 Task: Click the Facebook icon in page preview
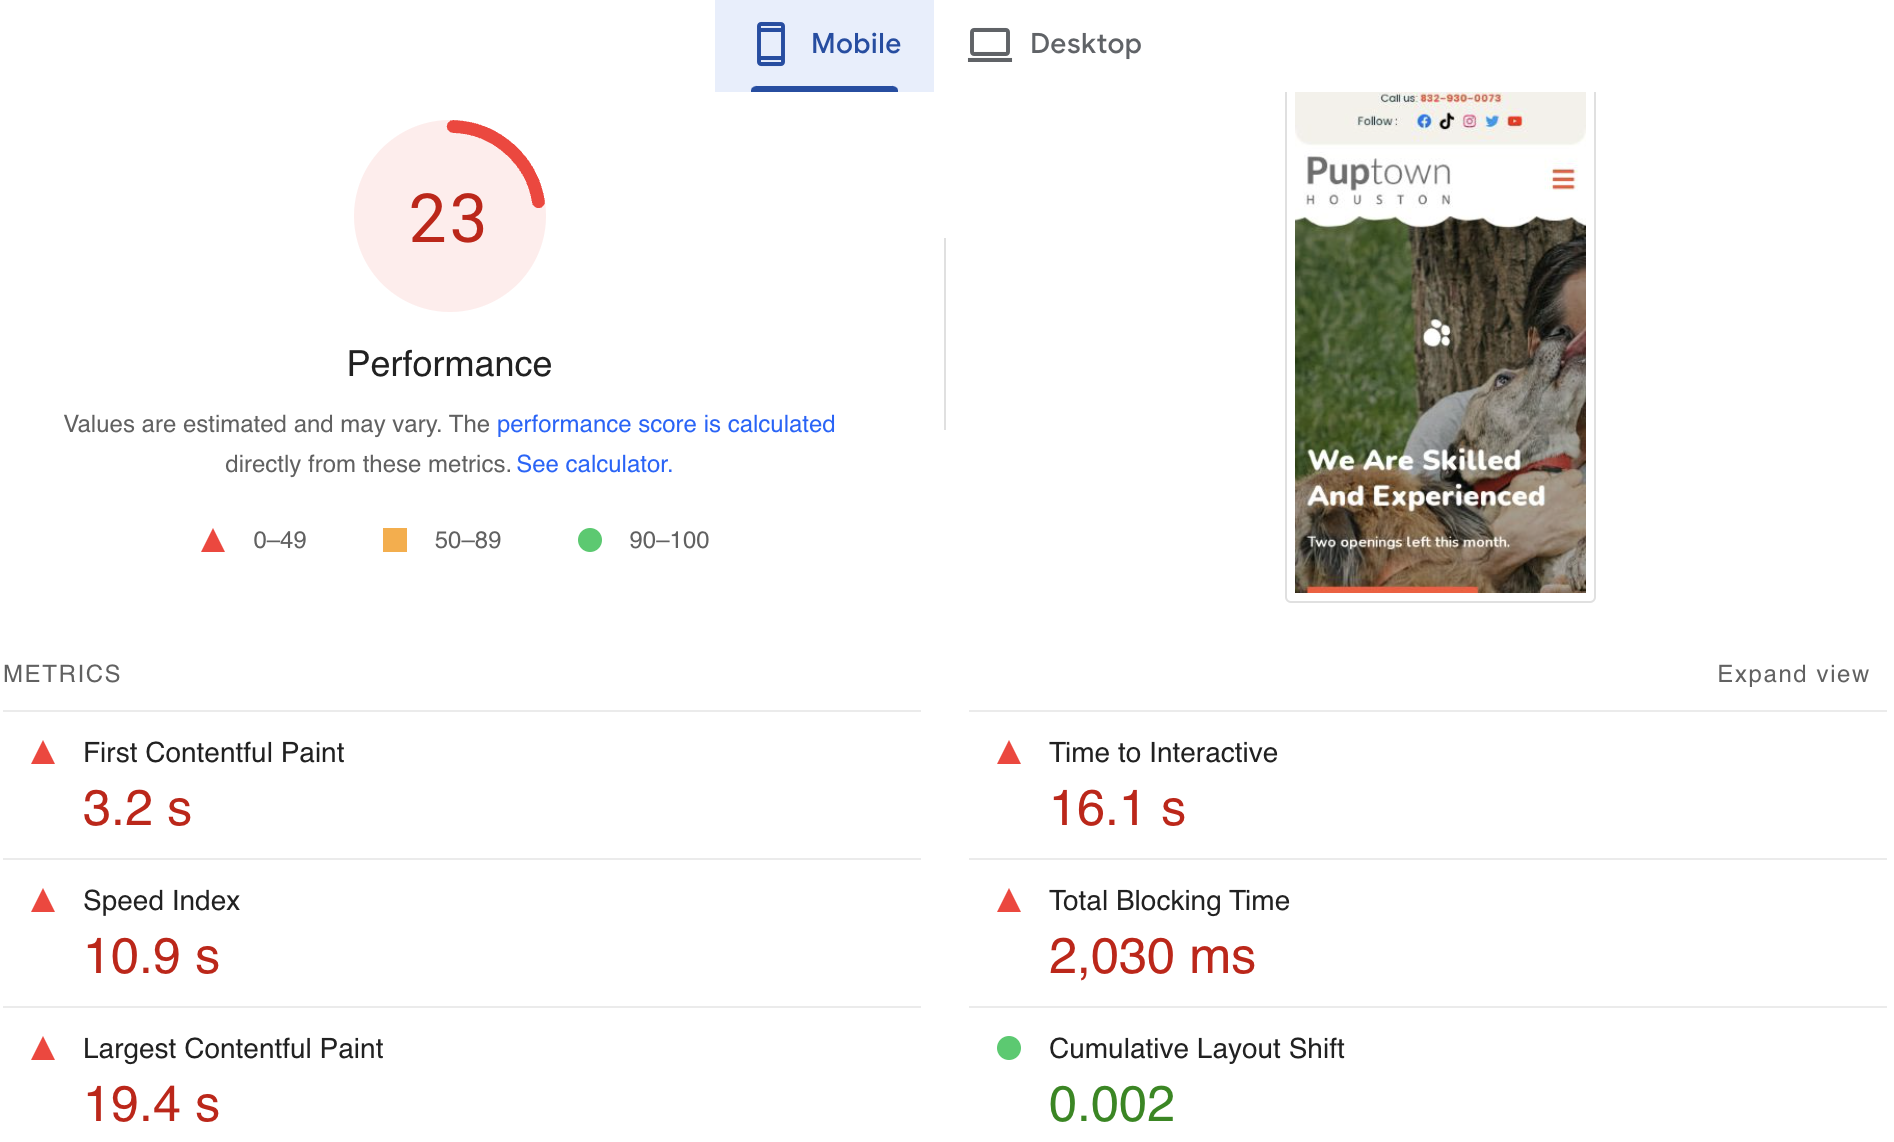1424,121
